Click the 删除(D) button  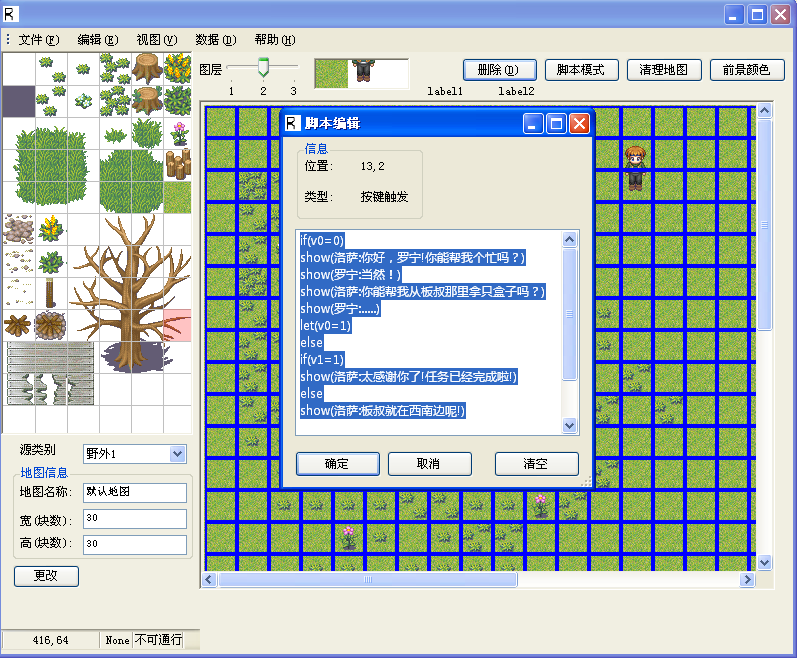(500, 70)
